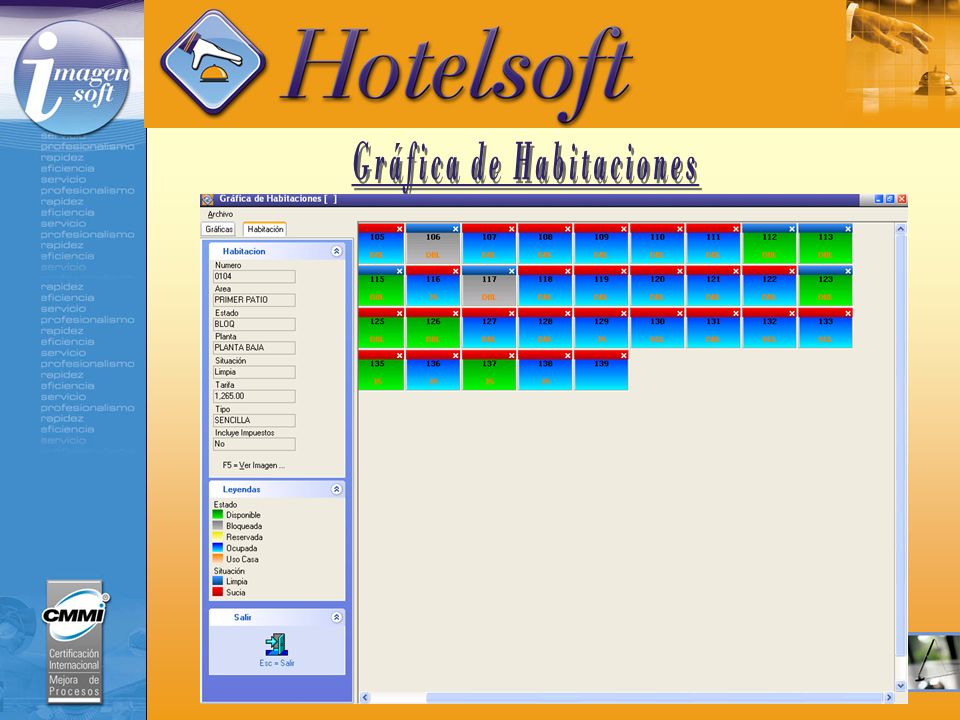Click the X icon on room 121's header
This screenshot has height=720, width=960.
pos(736,271)
